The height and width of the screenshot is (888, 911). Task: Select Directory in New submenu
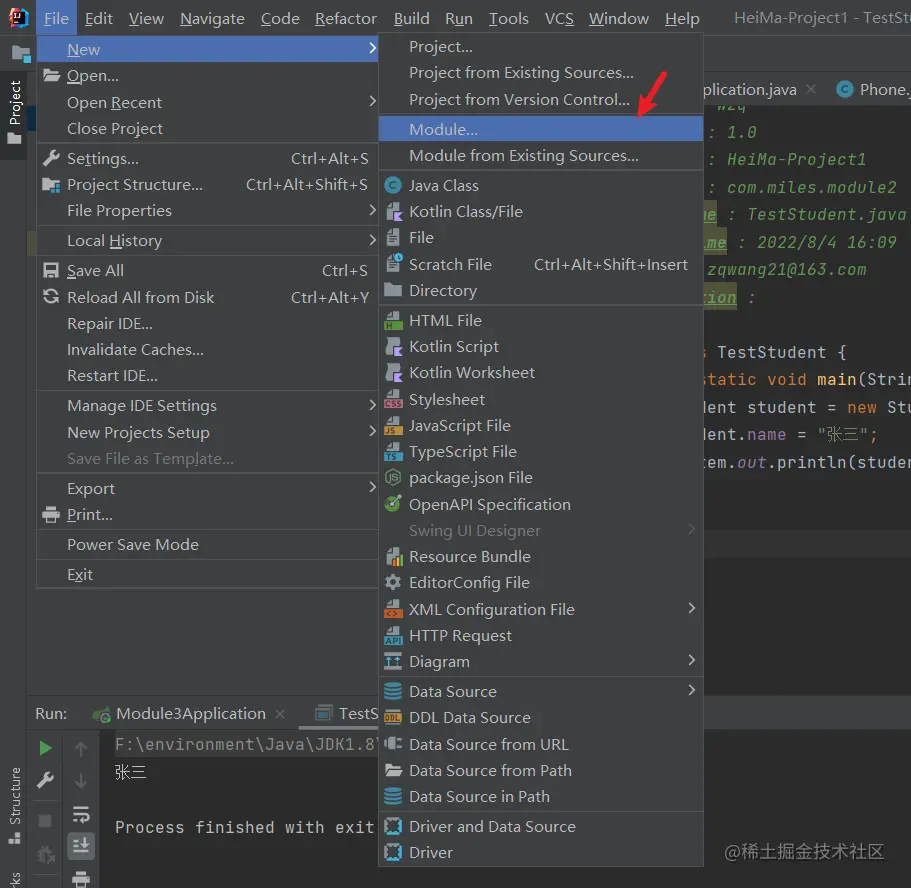[x=541, y=291]
